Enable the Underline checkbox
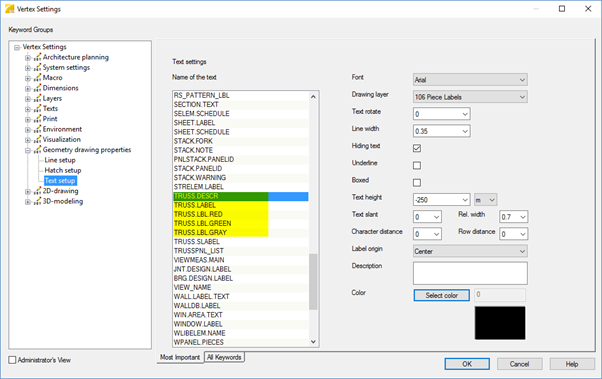Image resolution: width=602 pixels, height=379 pixels. pyautogui.click(x=417, y=166)
